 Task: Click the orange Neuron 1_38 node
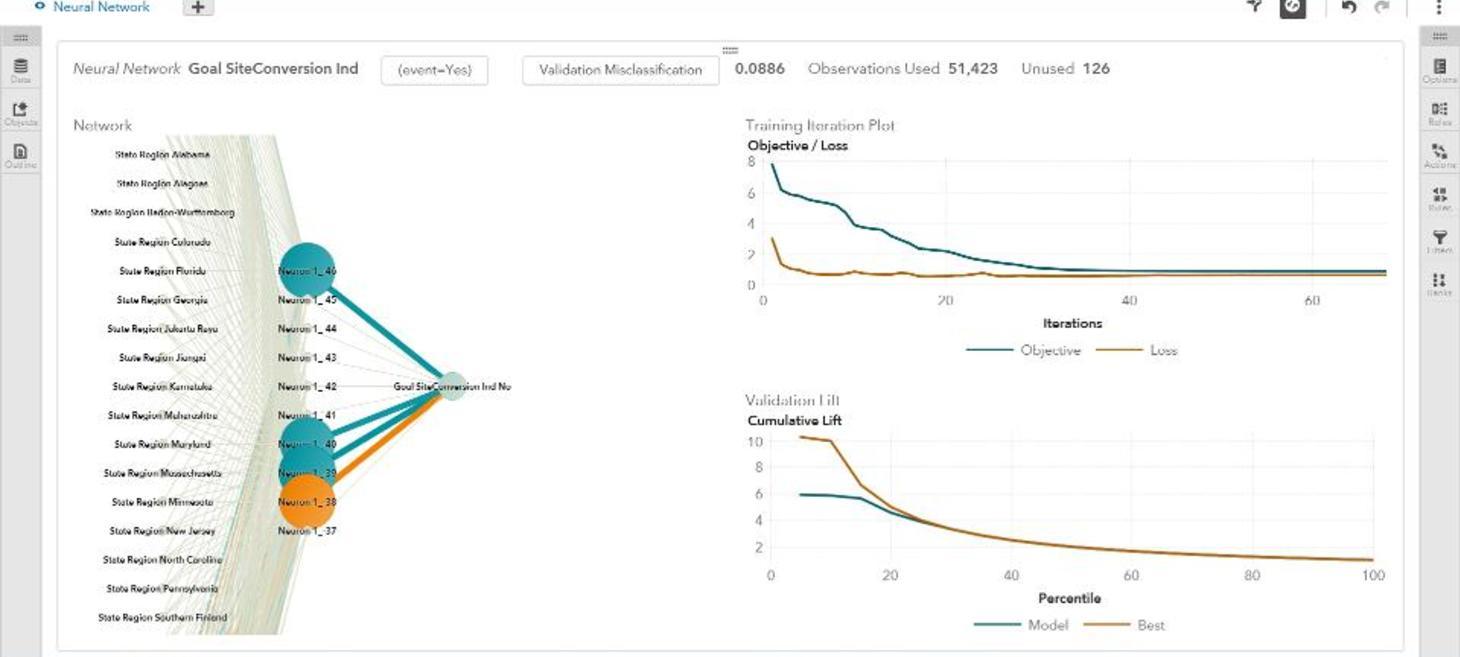tap(307, 501)
